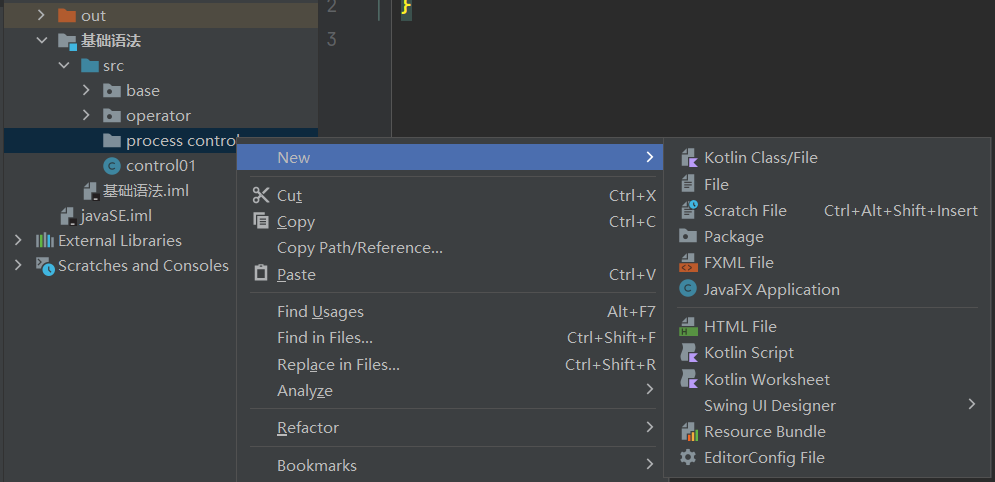
Task: Click the FXML File icon
Action: (688, 263)
